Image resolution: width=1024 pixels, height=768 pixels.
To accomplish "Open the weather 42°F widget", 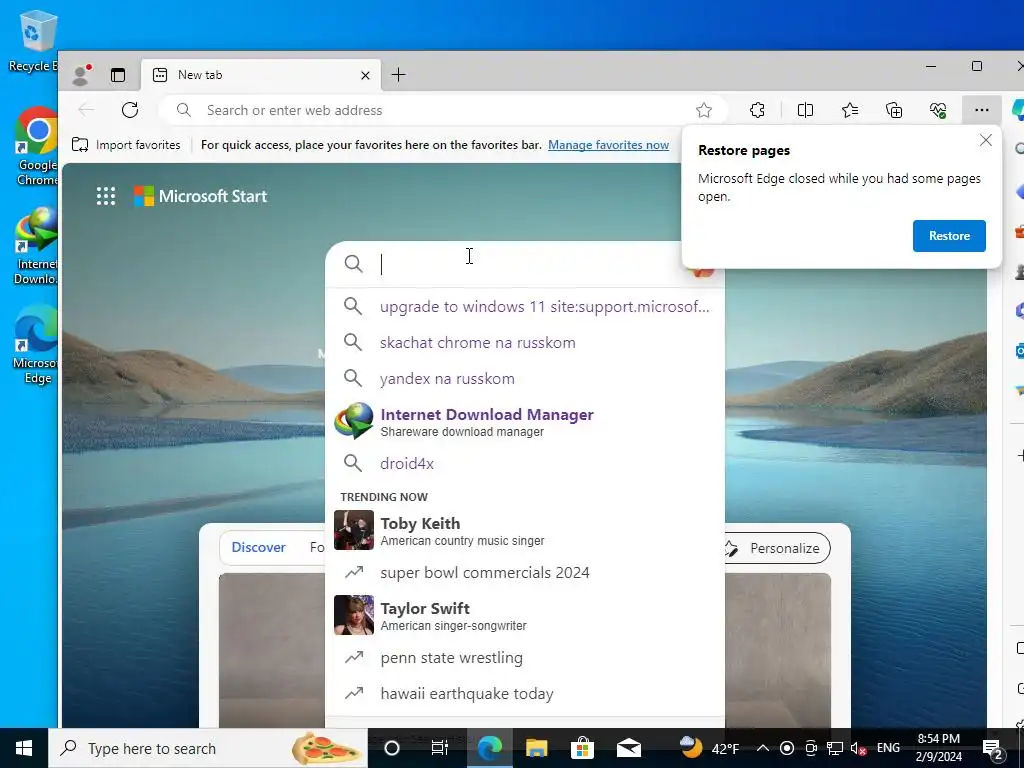I will pyautogui.click(x=709, y=748).
